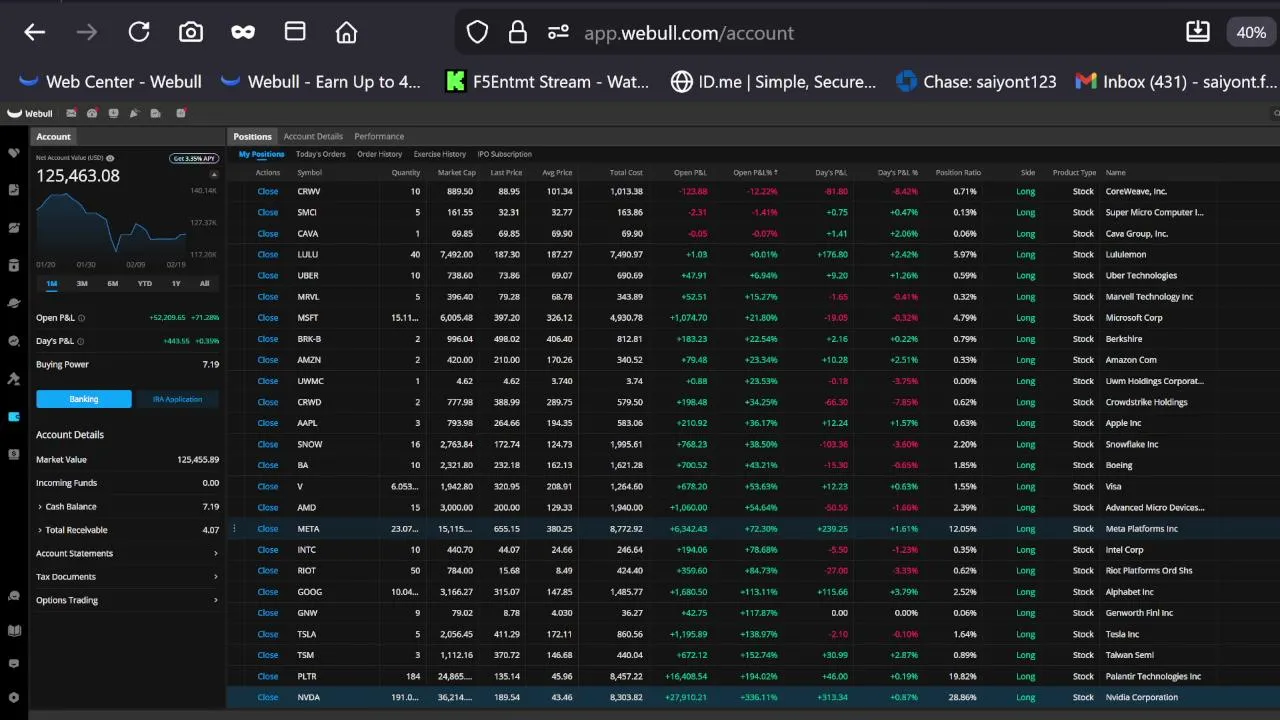
Task: Click the Quantity column header
Action: pos(406,173)
